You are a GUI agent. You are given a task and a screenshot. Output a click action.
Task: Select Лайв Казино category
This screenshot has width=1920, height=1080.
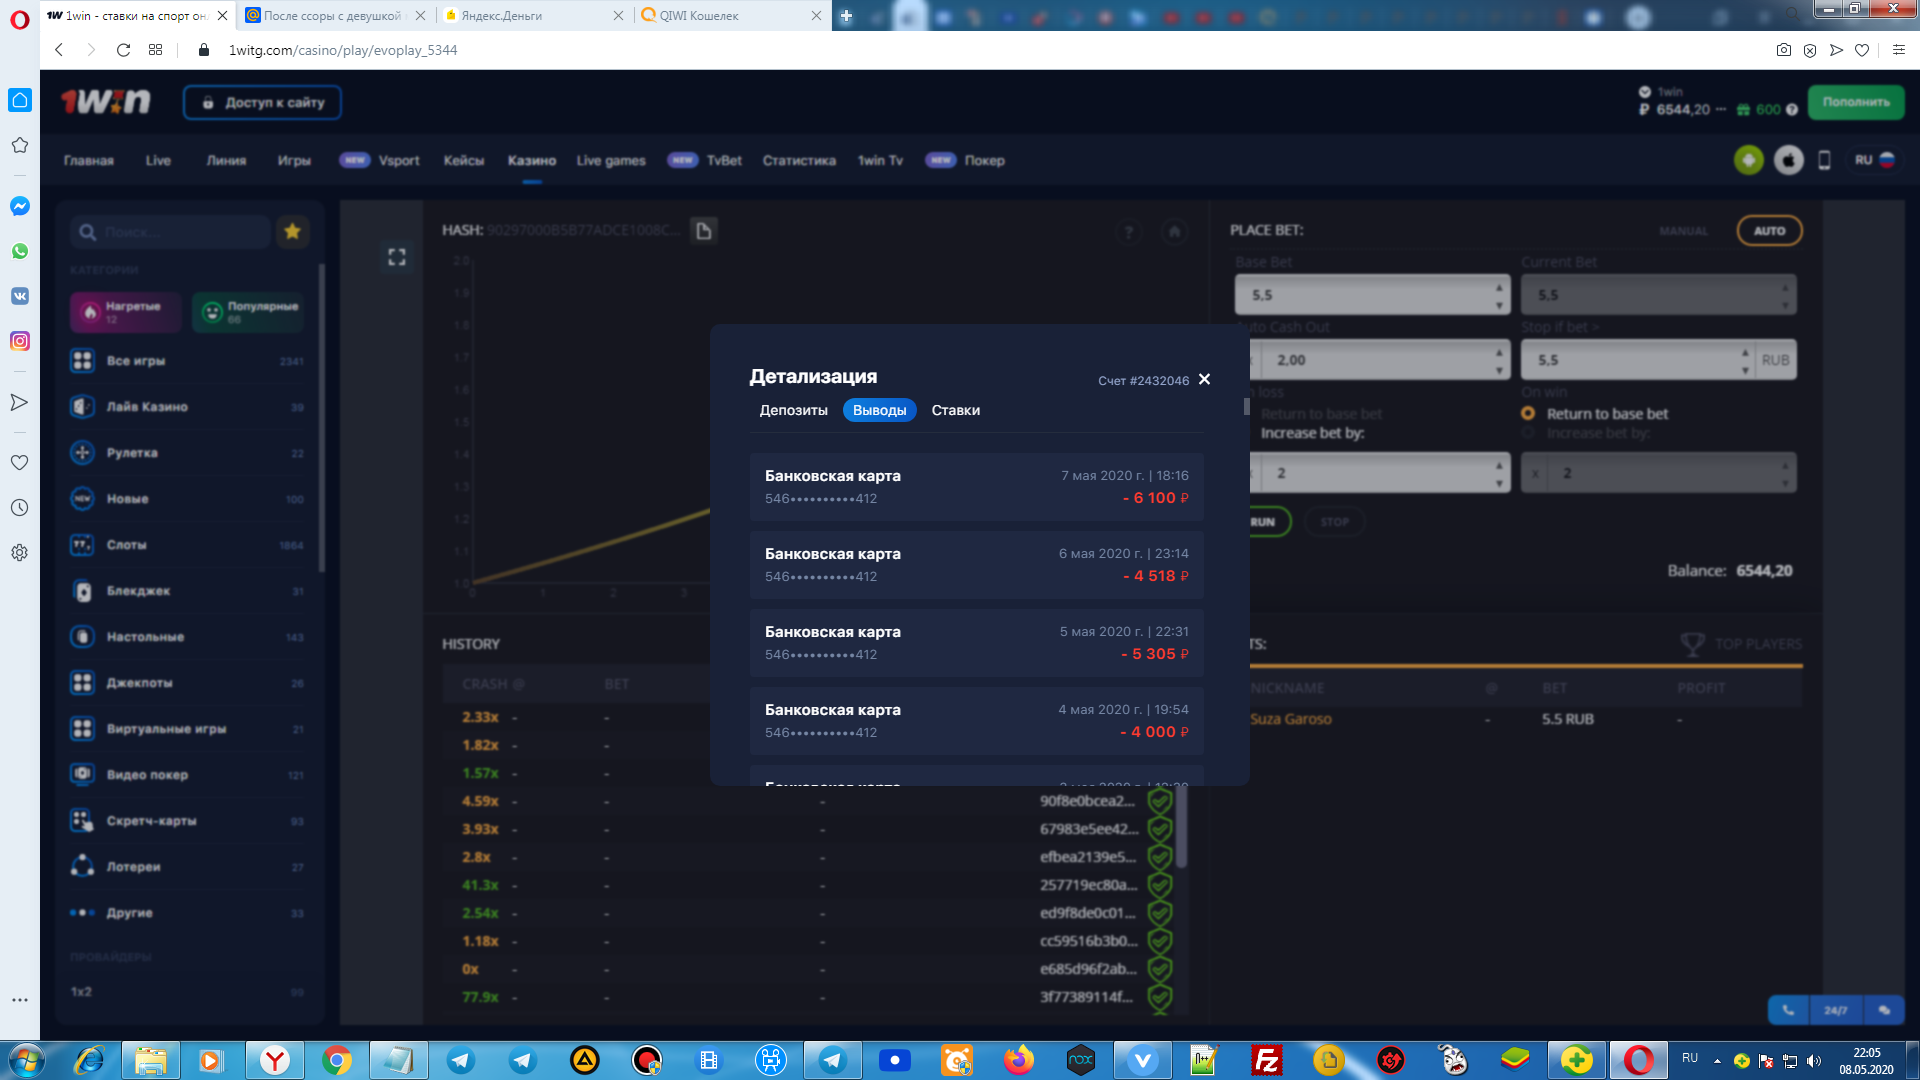187,407
